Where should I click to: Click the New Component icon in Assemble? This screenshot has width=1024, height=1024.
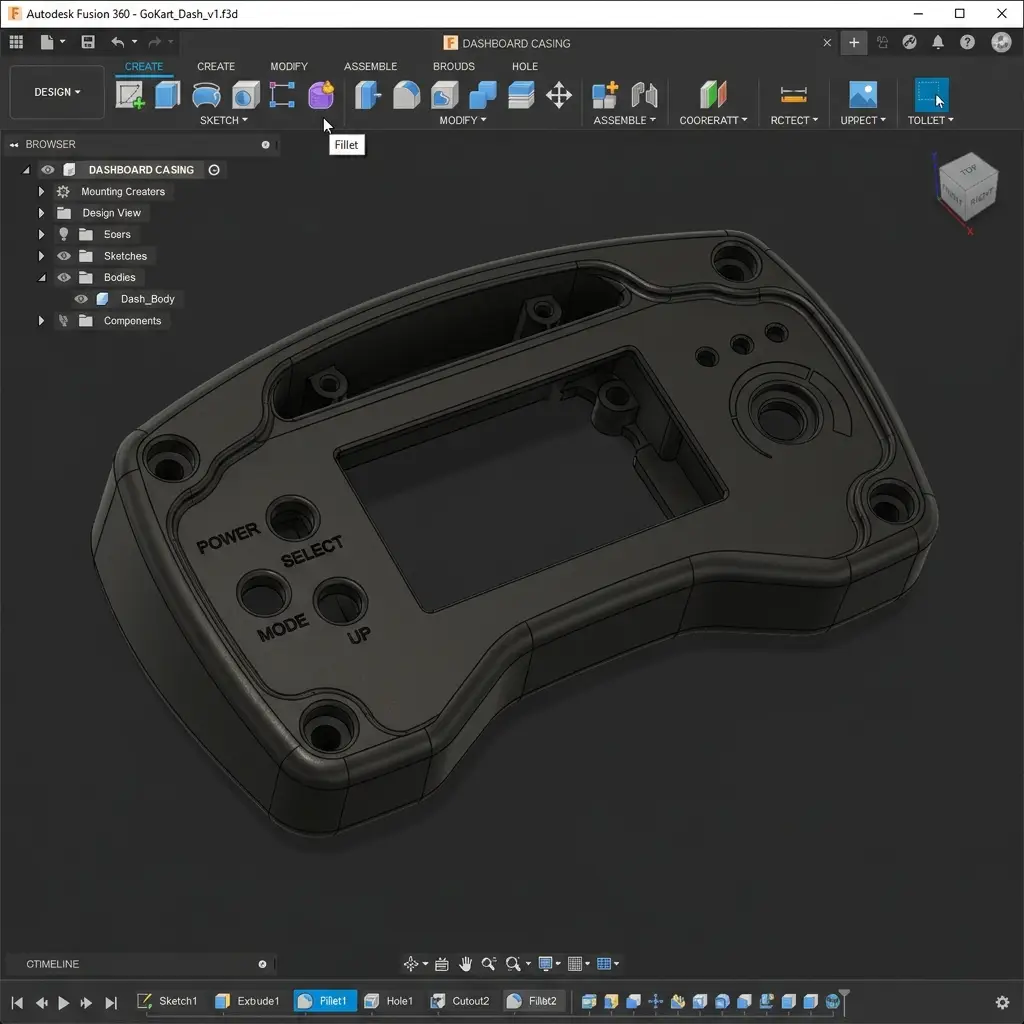point(605,95)
